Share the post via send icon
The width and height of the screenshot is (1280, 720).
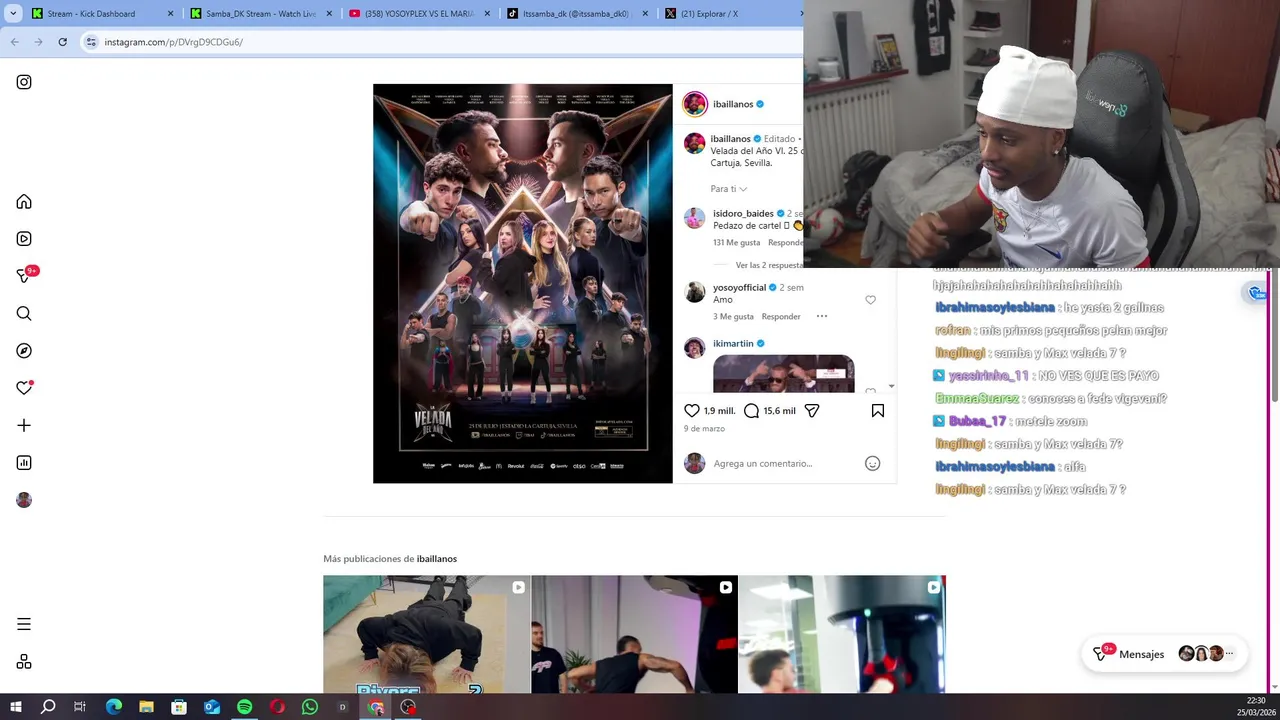(x=812, y=410)
